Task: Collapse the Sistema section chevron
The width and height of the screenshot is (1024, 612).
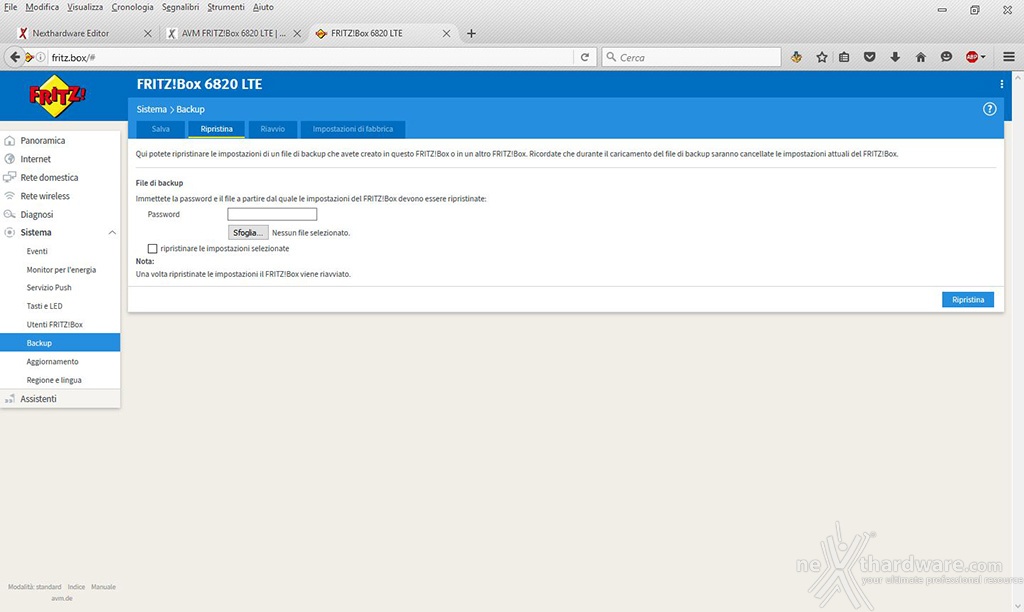Action: [x=112, y=233]
